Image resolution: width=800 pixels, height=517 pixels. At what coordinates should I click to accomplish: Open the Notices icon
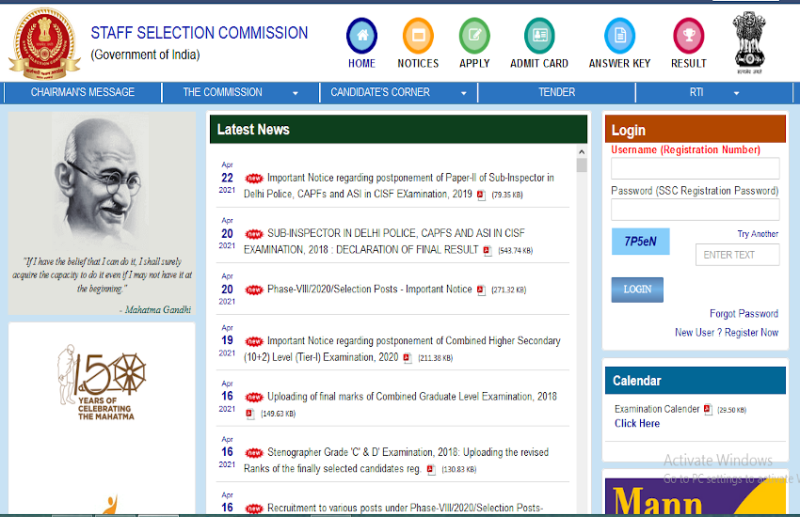[x=418, y=36]
